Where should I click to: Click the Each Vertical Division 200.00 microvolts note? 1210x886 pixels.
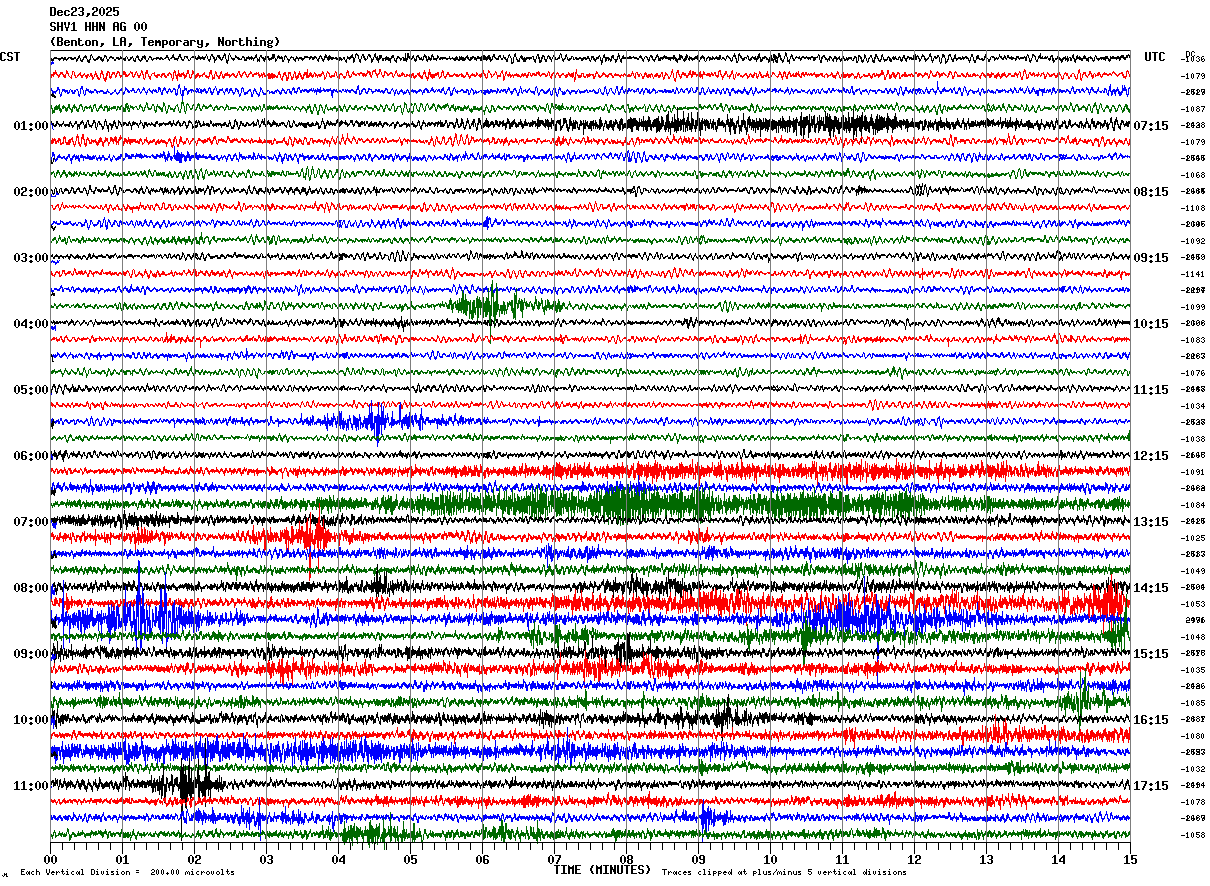pyautogui.click(x=127, y=872)
